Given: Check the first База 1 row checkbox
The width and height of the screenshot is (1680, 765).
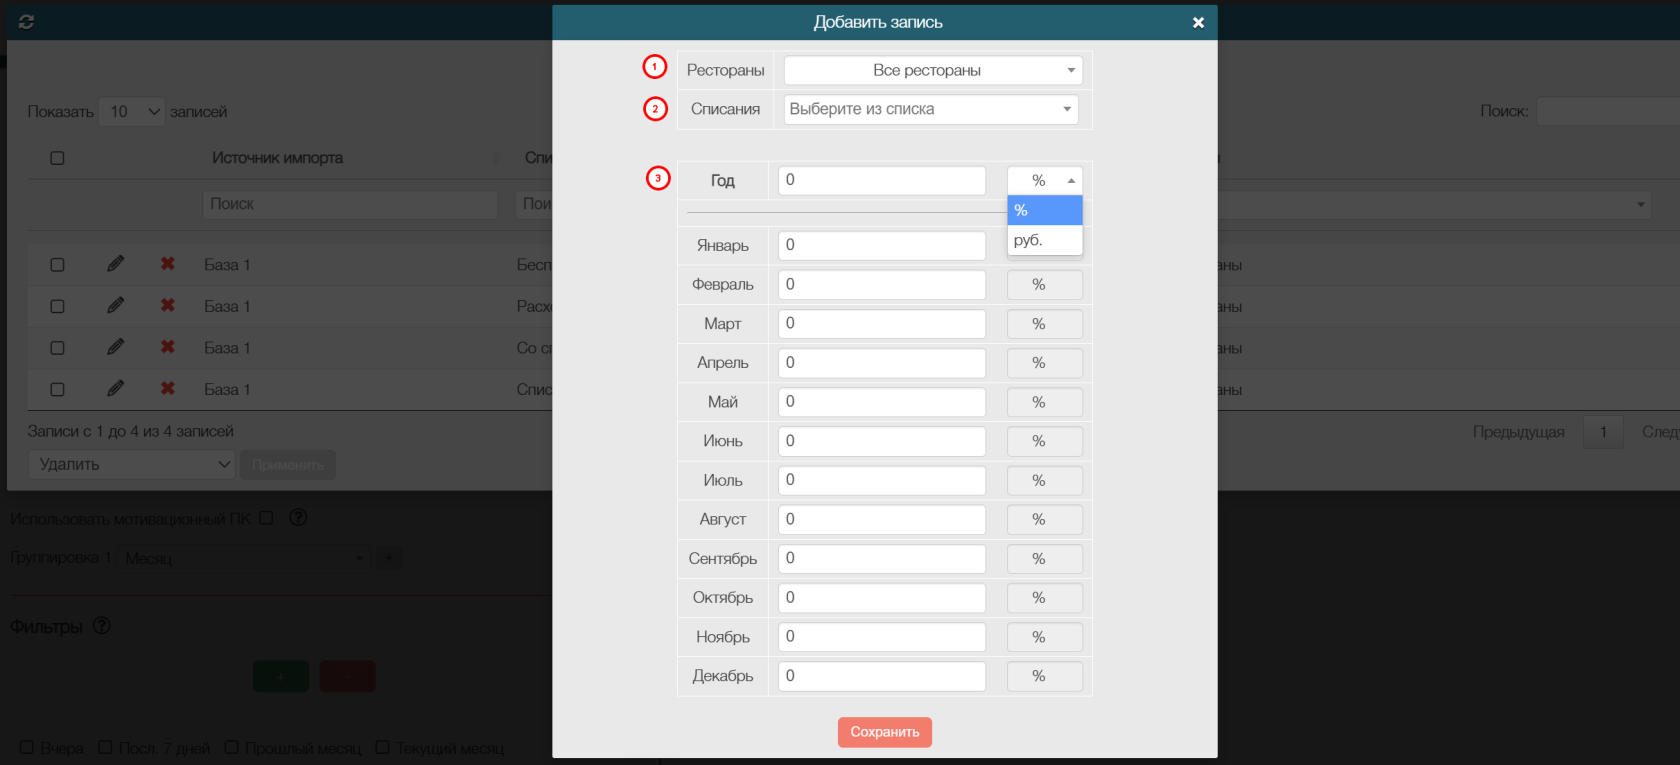Looking at the screenshot, I should click(x=57, y=265).
